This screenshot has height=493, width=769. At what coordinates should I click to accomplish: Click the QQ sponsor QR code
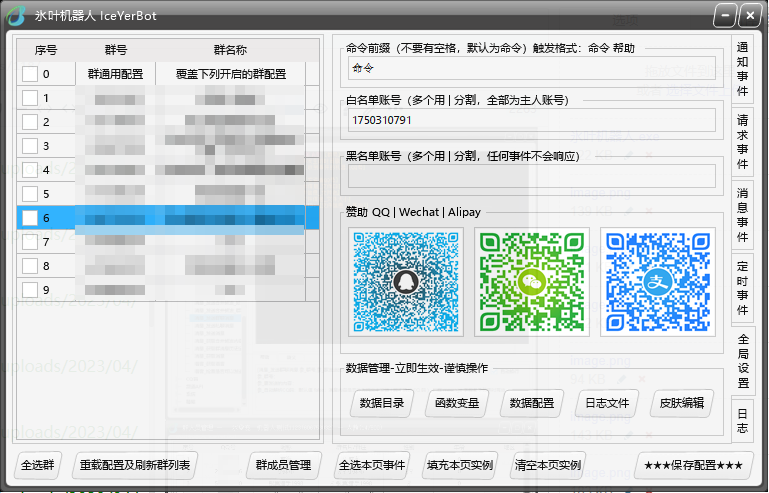pos(406,282)
